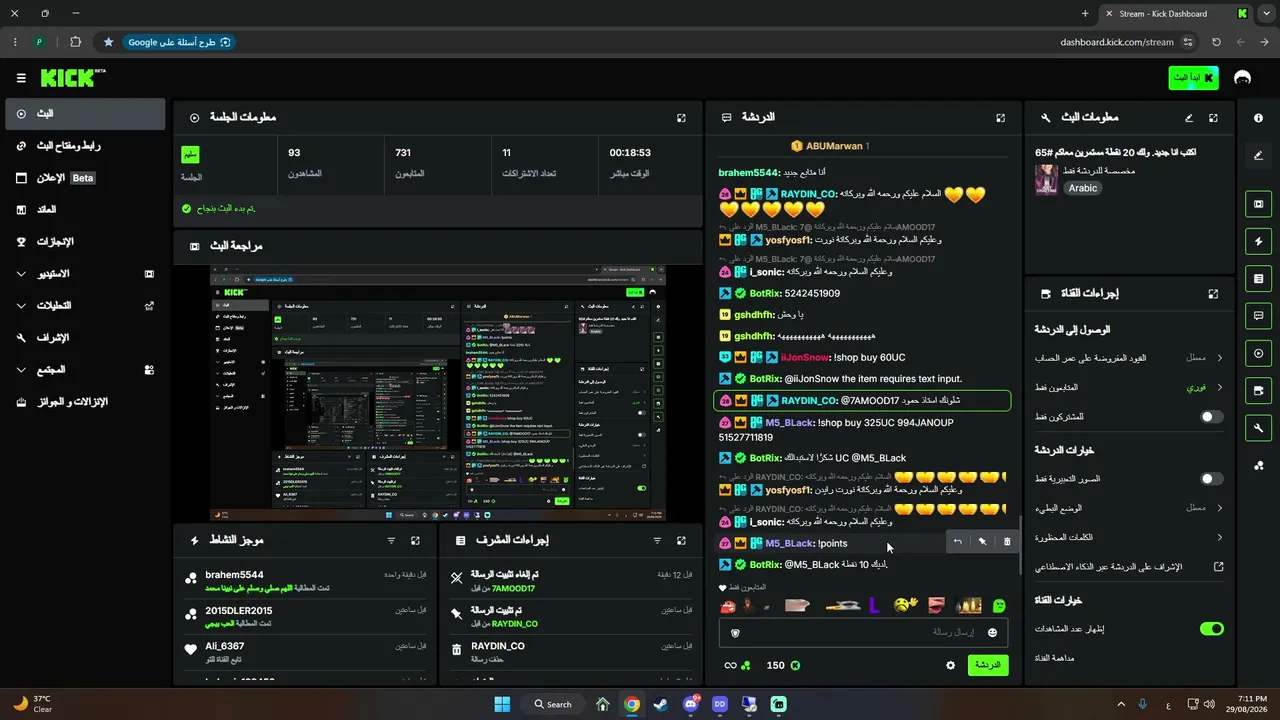Image resolution: width=1280 pixels, height=720 pixels.
Task: Pop out the إجراءات القناة panel
Action: coord(1213,294)
